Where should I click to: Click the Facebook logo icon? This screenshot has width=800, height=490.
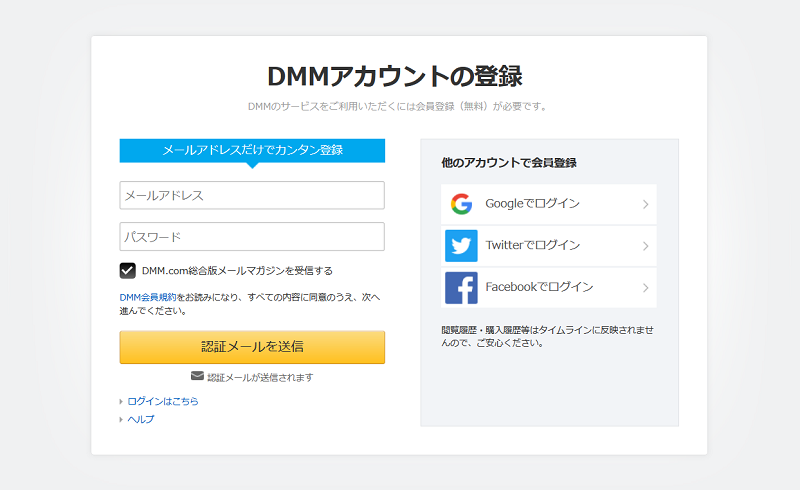(x=461, y=287)
